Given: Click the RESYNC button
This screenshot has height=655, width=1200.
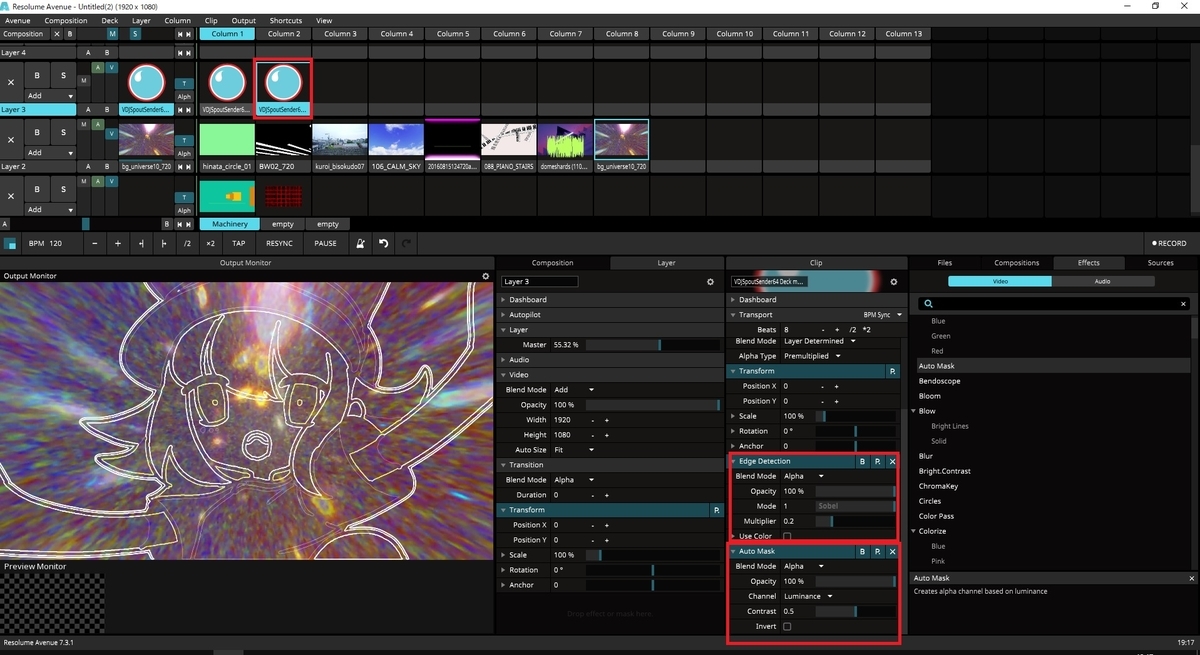Looking at the screenshot, I should pyautogui.click(x=280, y=243).
